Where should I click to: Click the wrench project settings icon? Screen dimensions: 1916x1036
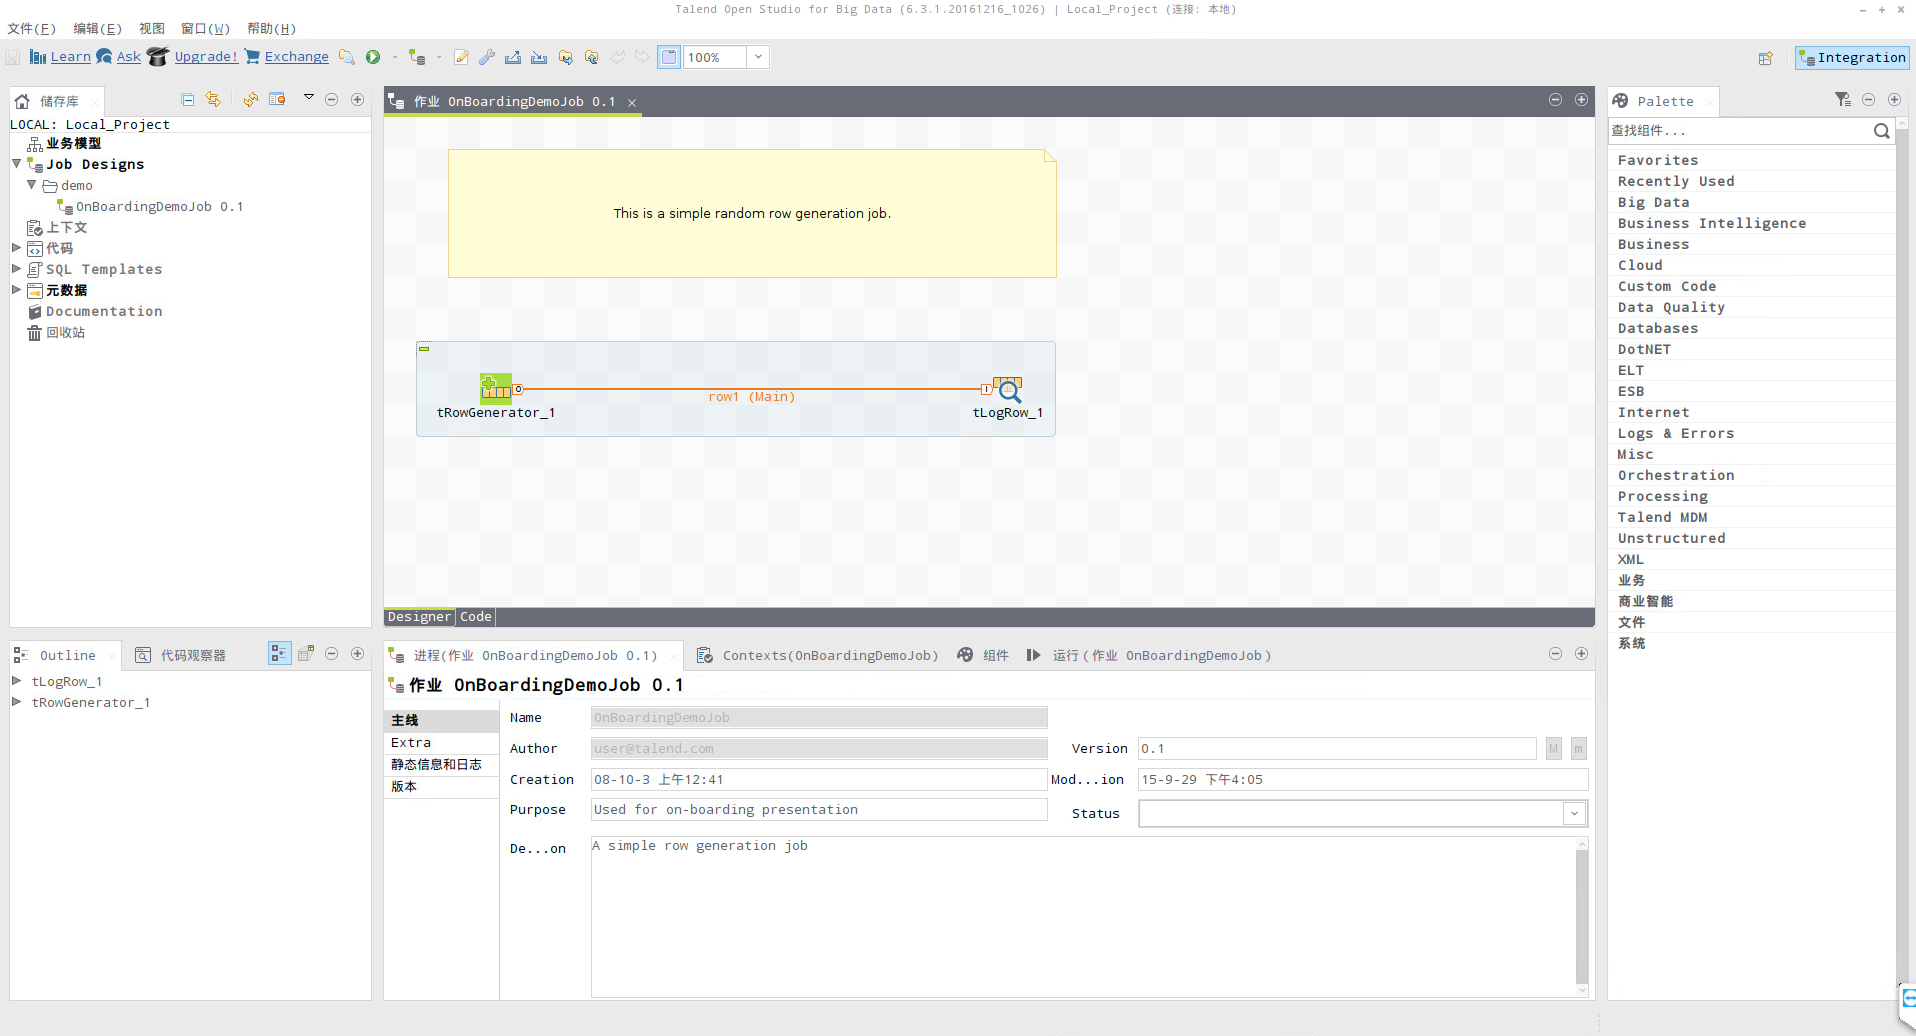[x=487, y=57]
